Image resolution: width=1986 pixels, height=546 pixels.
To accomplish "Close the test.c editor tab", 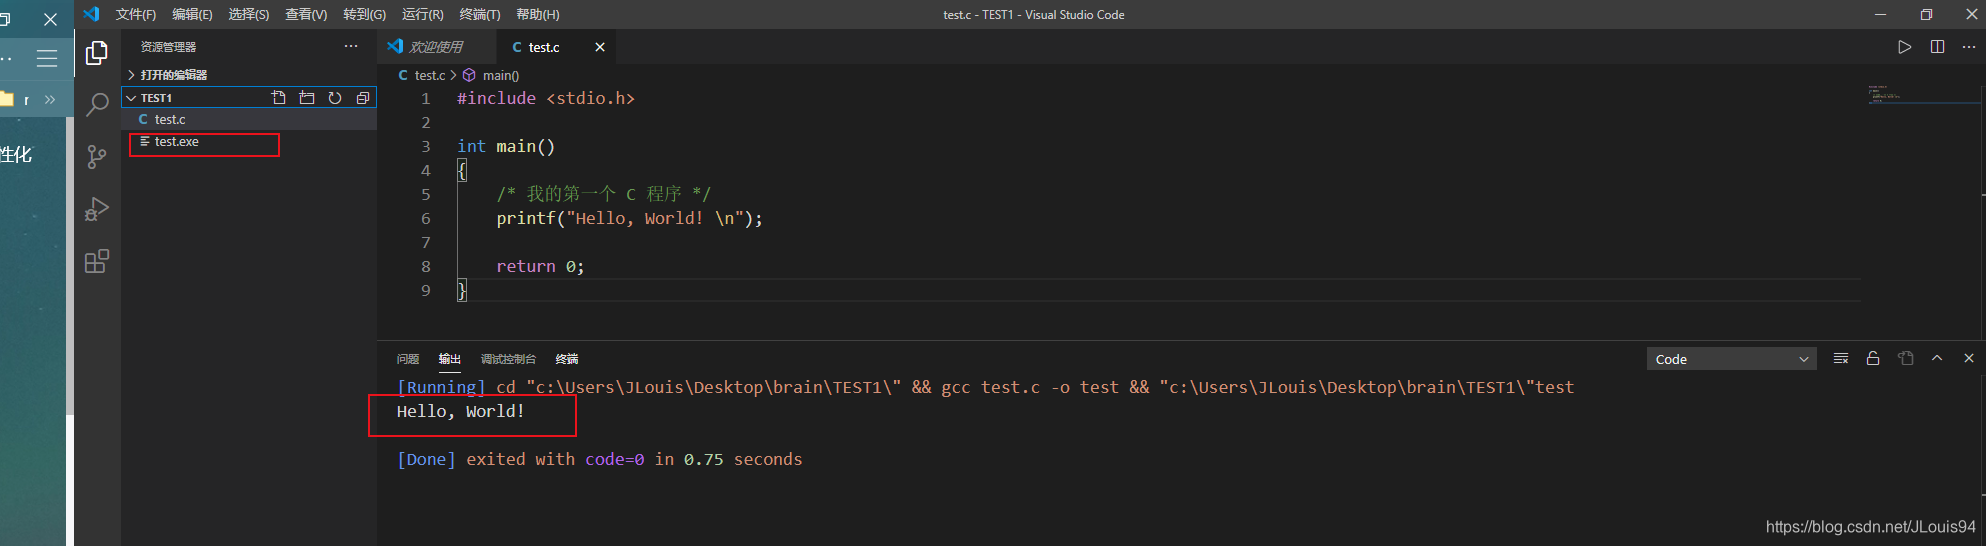I will pos(600,47).
